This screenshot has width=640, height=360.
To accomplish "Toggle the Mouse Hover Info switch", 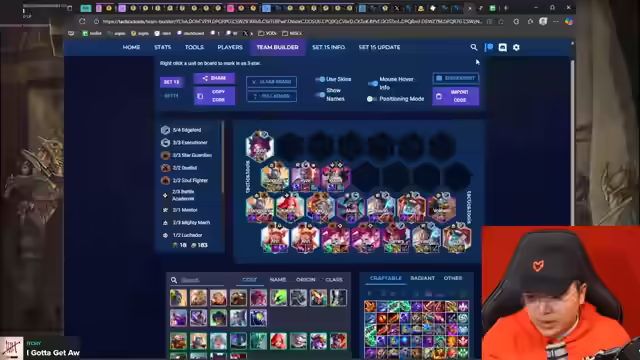I will 373,83.
